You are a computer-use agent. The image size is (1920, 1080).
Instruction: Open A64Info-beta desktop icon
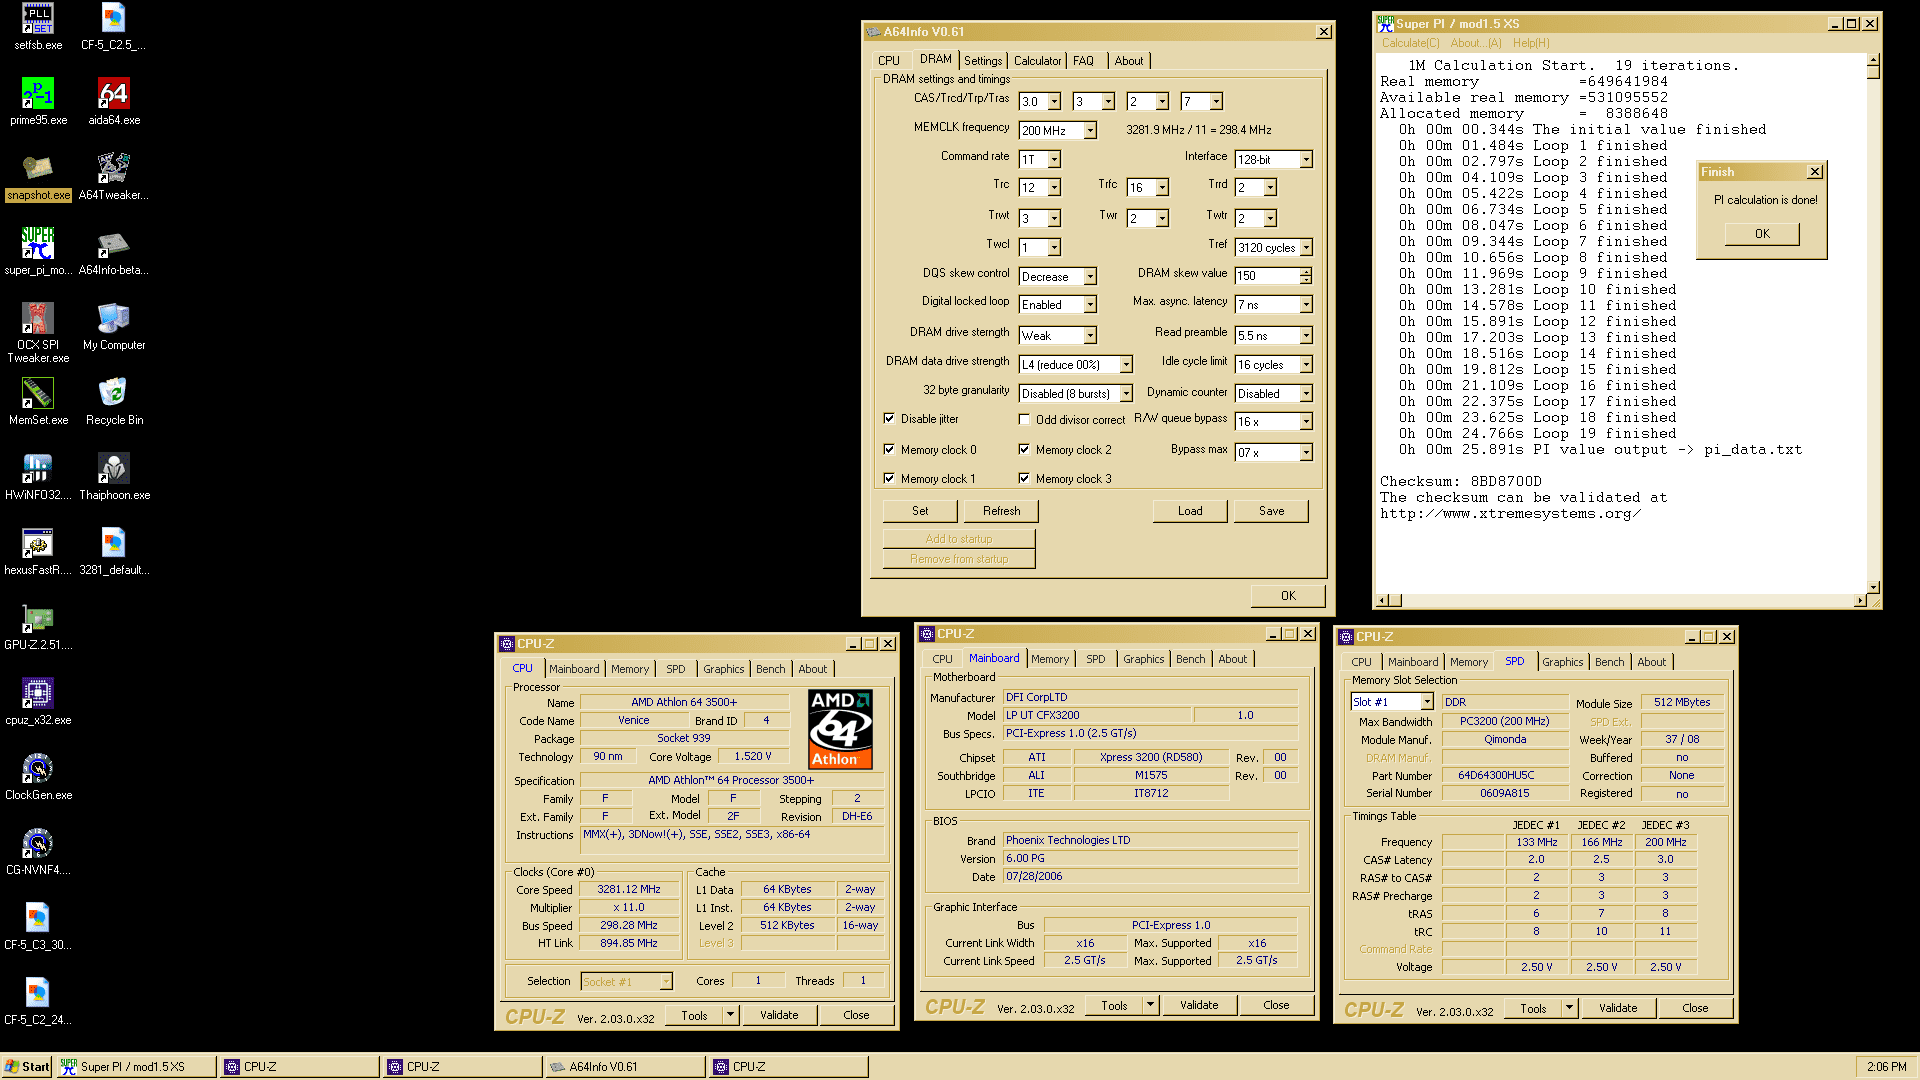113,252
